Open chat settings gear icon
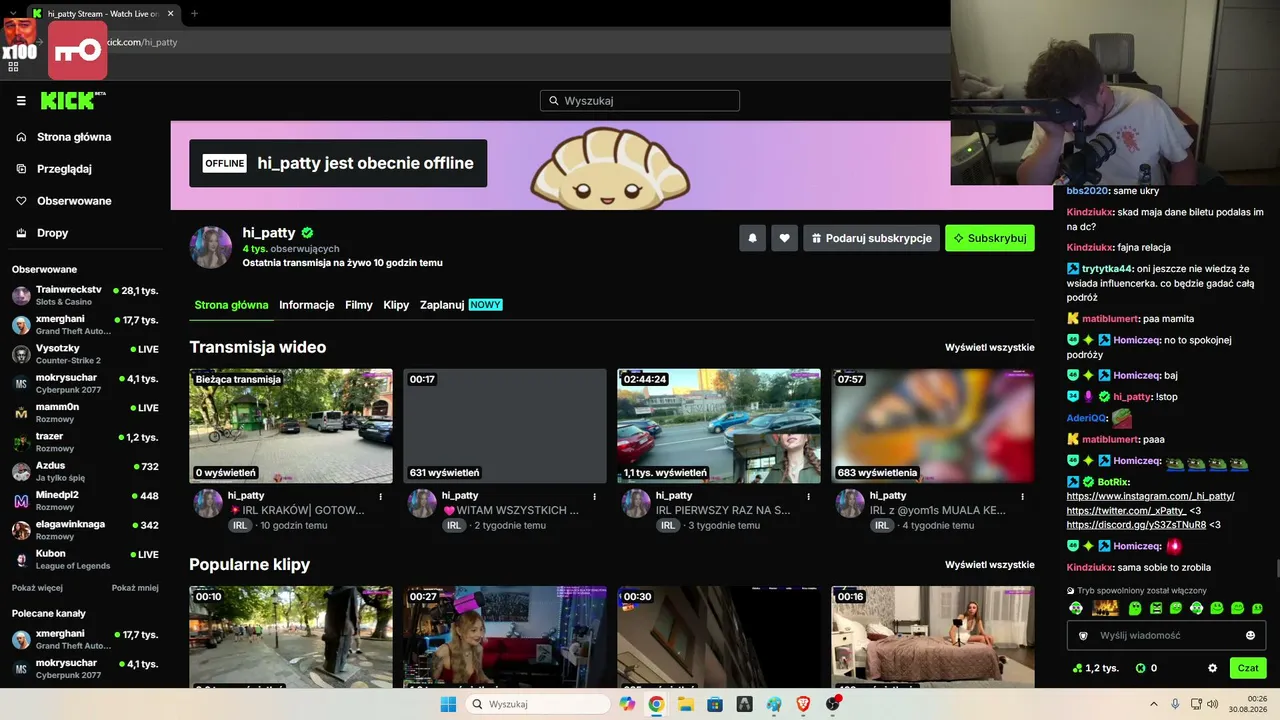This screenshot has width=1280, height=720. click(1213, 668)
